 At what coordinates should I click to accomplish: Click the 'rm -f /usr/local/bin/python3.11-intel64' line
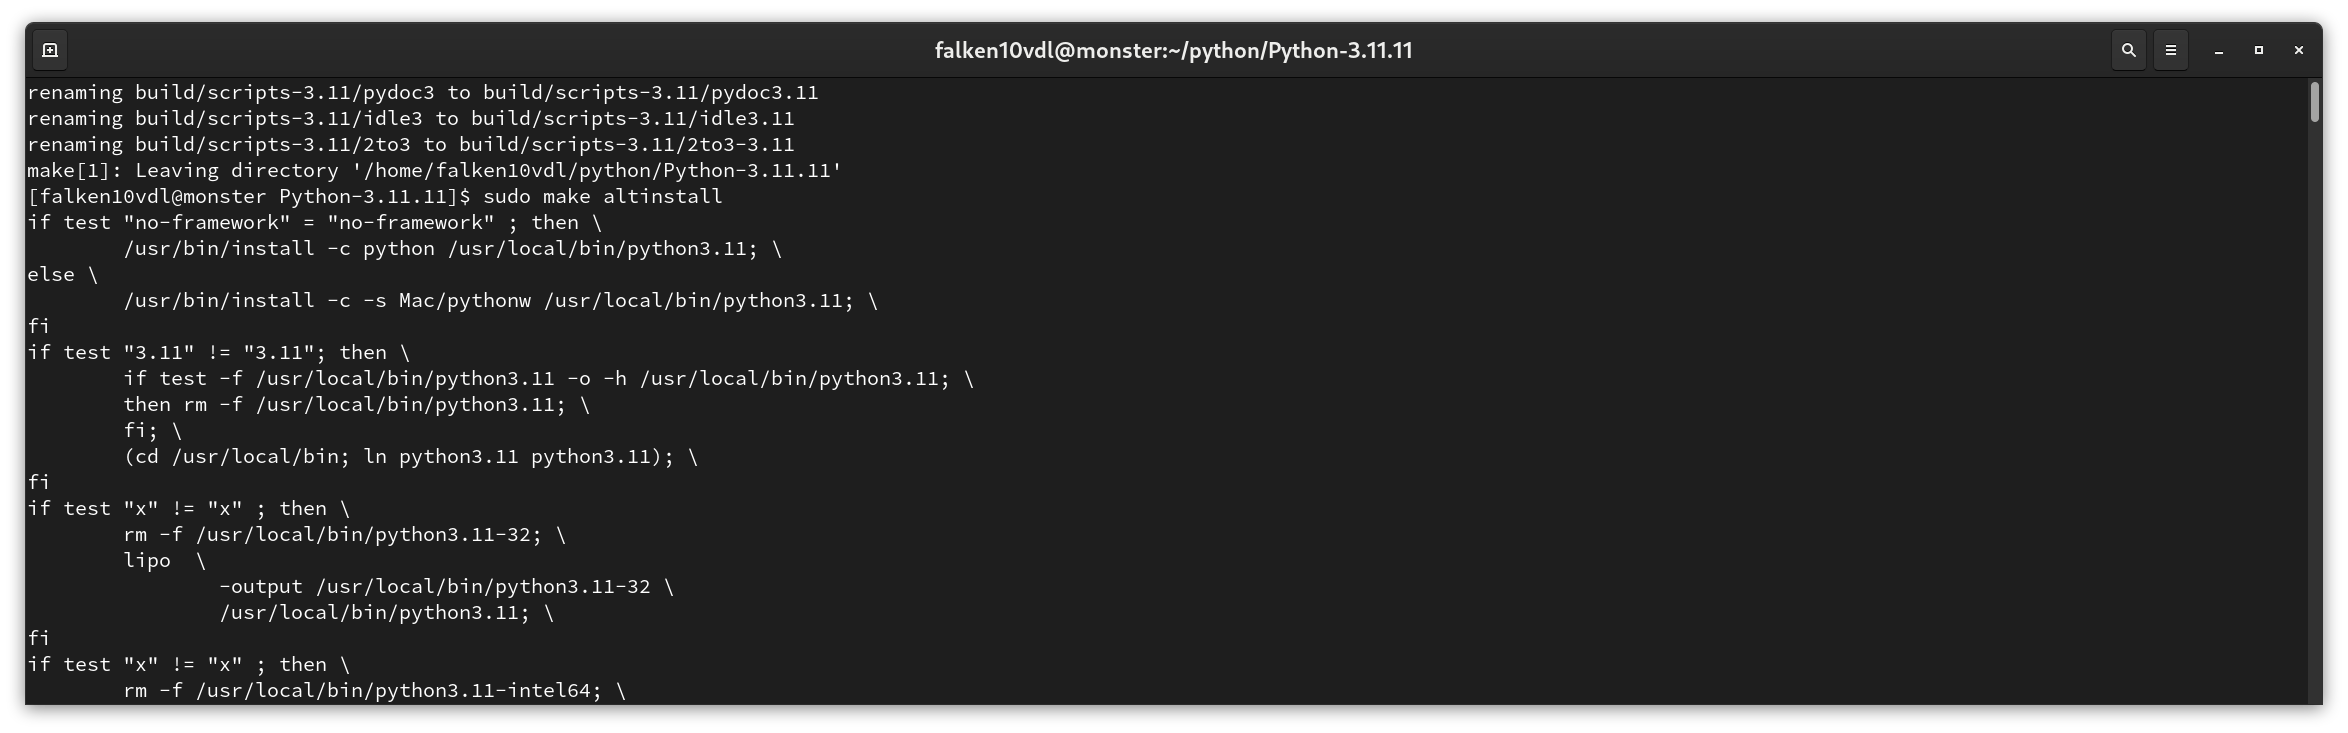[375, 691]
